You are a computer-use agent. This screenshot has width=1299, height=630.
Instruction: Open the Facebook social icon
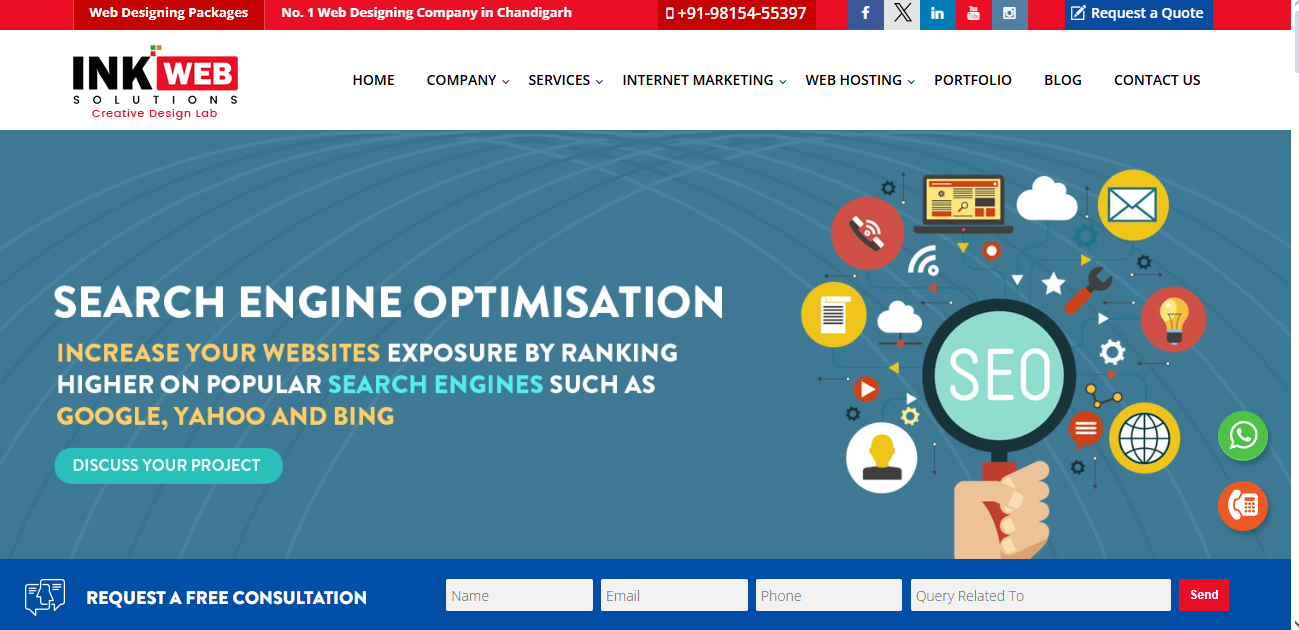click(865, 14)
